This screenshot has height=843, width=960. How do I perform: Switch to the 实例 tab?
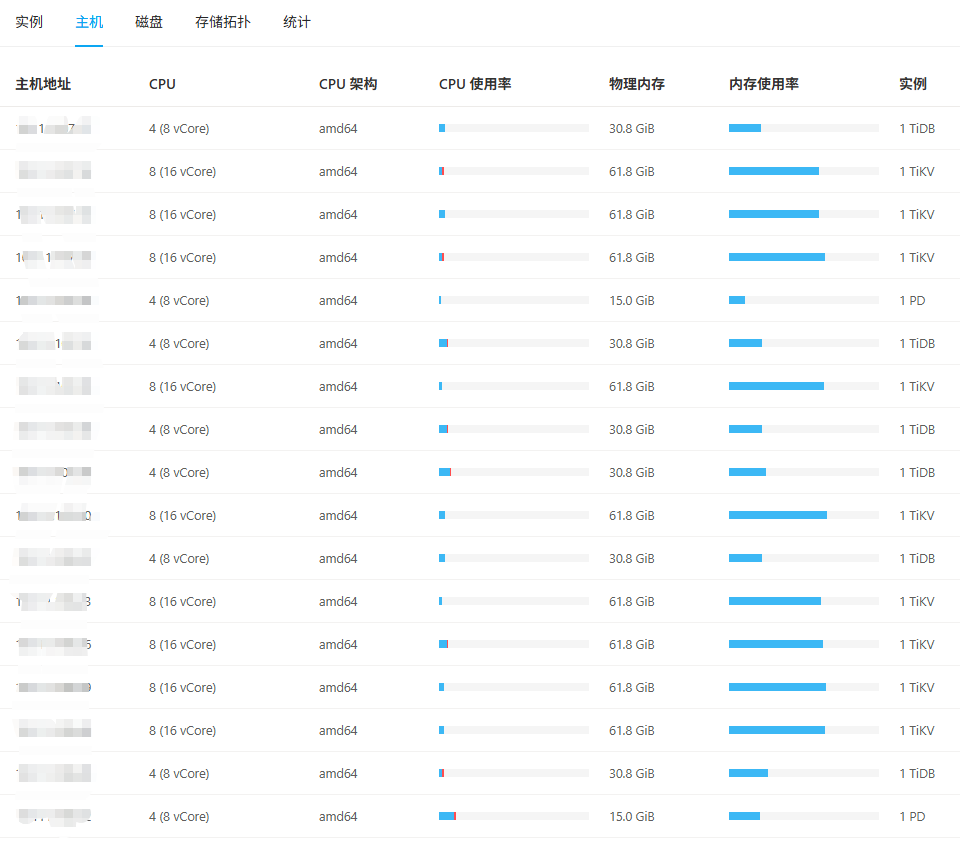[29, 22]
